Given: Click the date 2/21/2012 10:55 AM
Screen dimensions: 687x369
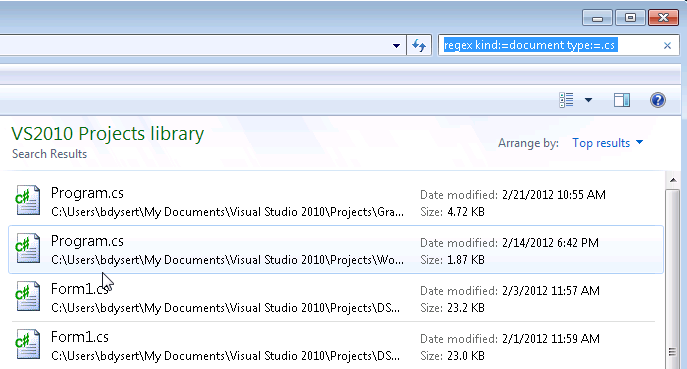Looking at the screenshot, I should coord(554,195).
